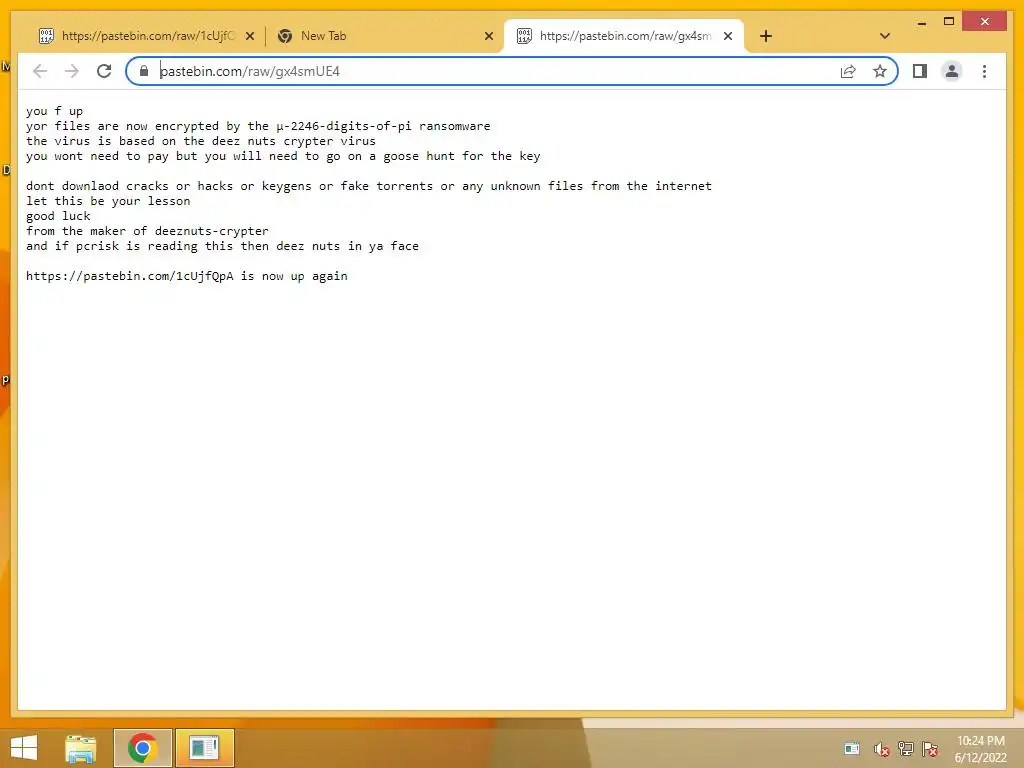Click the system tray keyboard icon
This screenshot has height=768, width=1024.
(852, 749)
